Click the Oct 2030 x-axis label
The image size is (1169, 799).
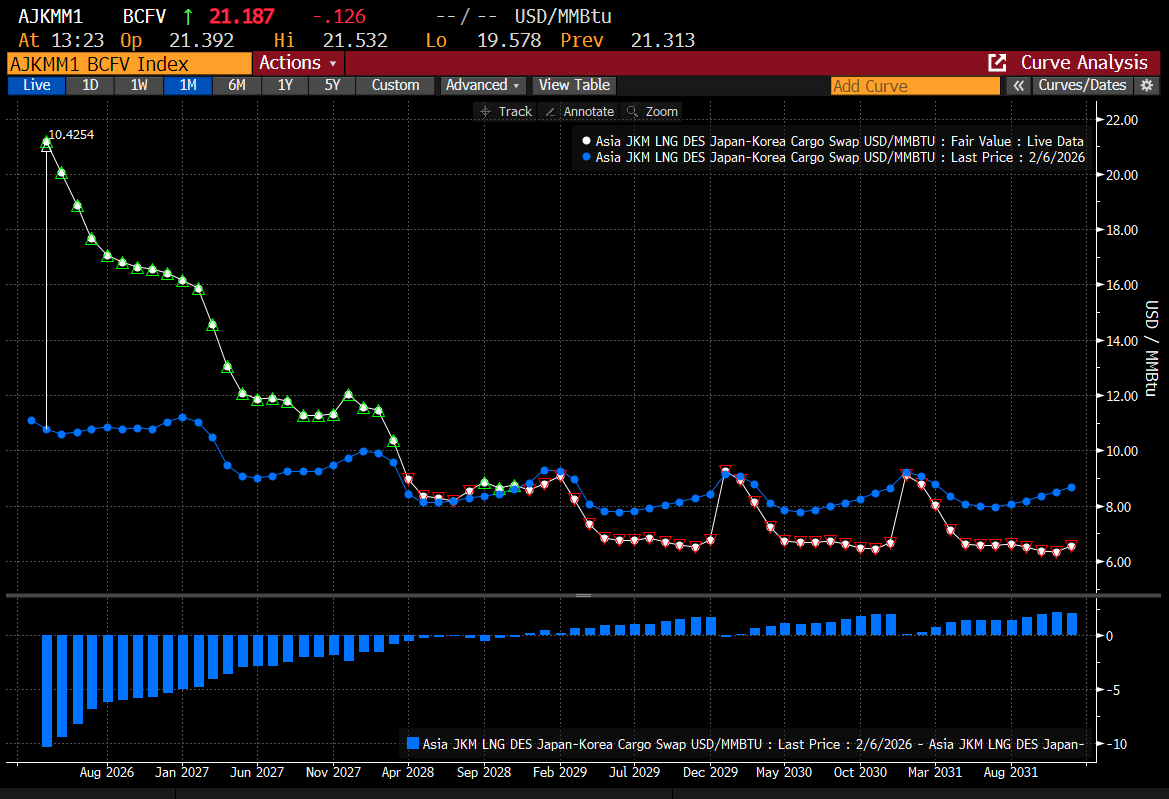pos(860,772)
